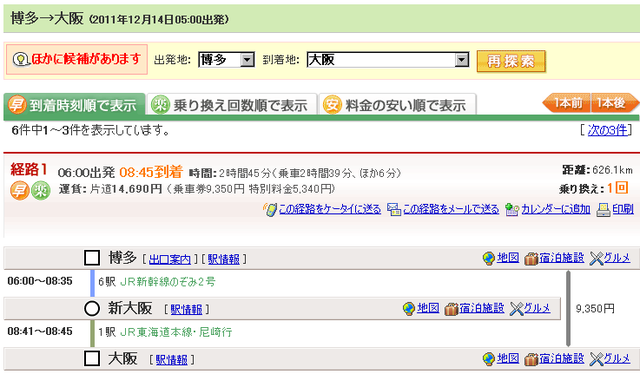Open 宿泊施設 link in 新大阪 row
640x374 pixels.
pos(482,308)
